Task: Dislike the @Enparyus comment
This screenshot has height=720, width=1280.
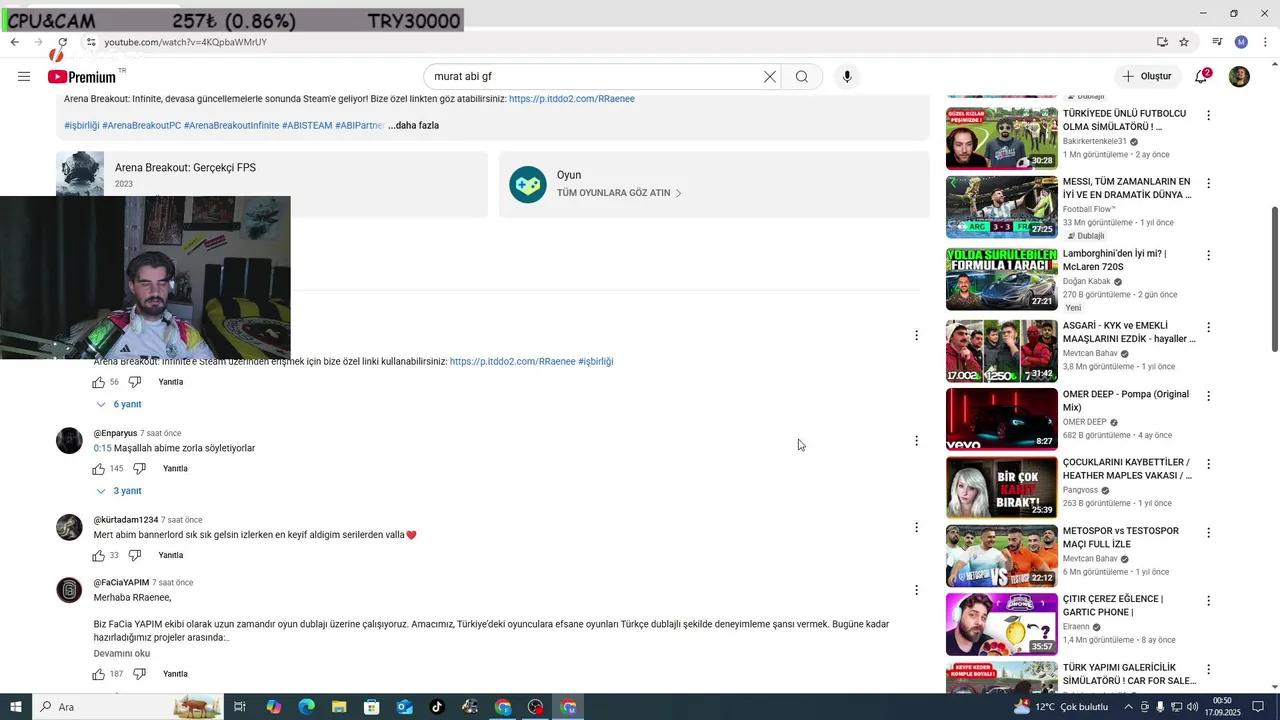Action: [140, 469]
